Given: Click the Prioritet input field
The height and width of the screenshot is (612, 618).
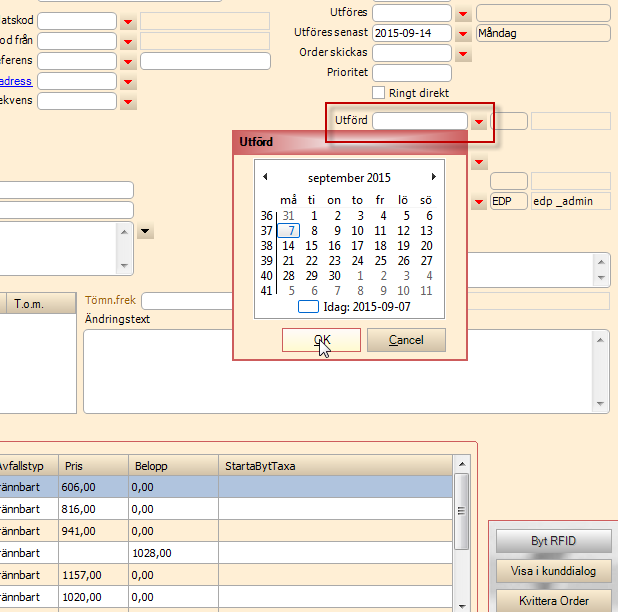Looking at the screenshot, I should pyautogui.click(x=412, y=72).
